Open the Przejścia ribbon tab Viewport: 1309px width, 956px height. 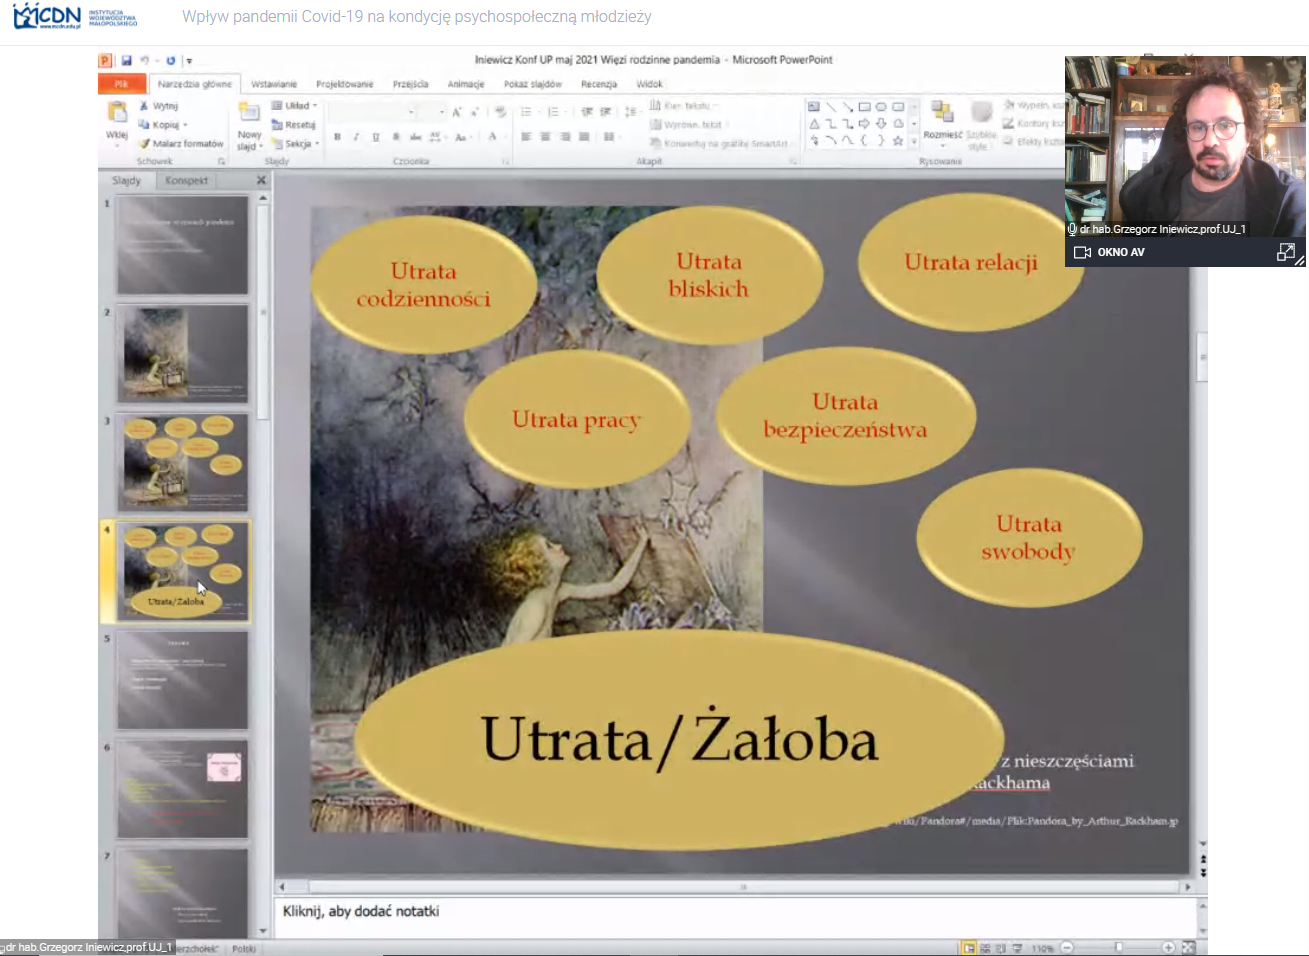point(411,84)
